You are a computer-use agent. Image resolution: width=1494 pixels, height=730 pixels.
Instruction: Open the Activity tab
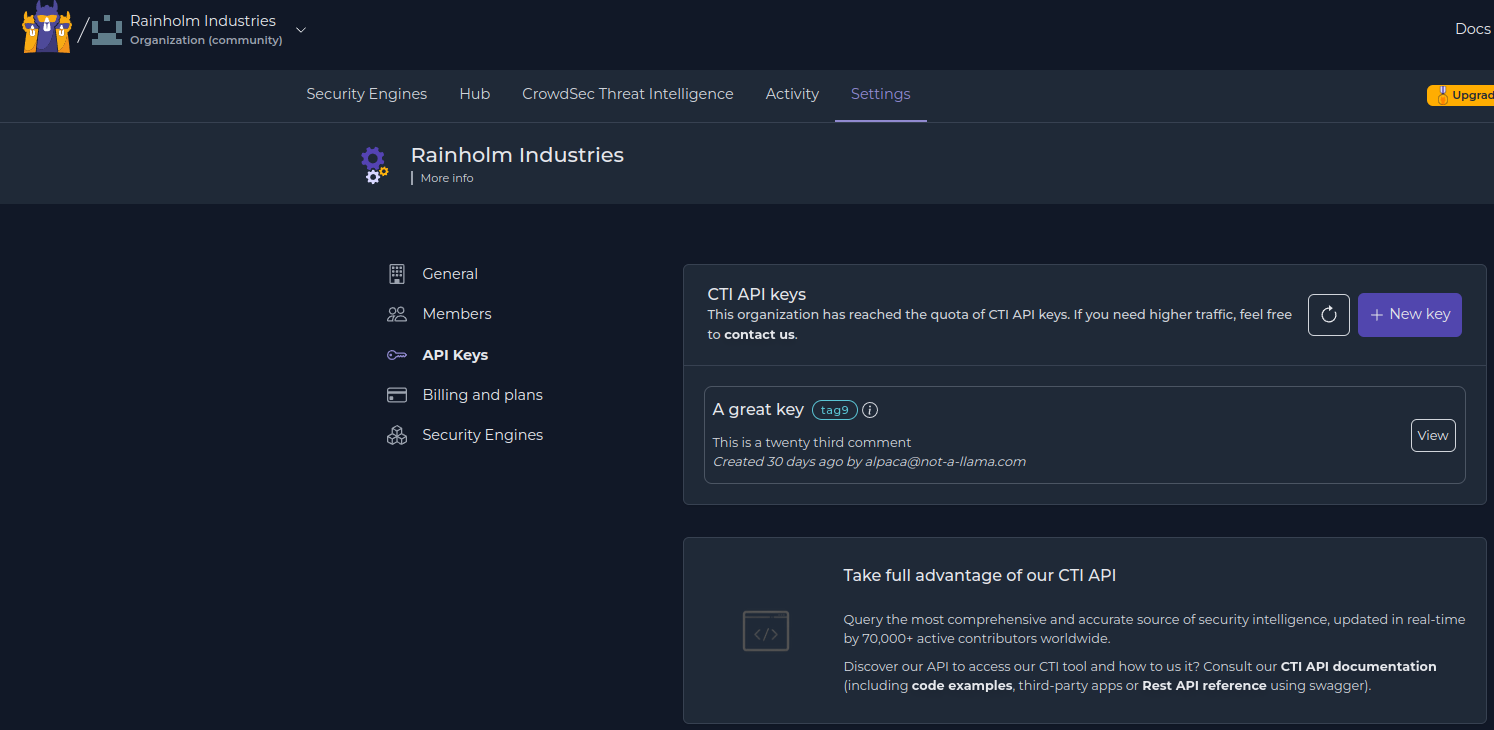point(792,94)
